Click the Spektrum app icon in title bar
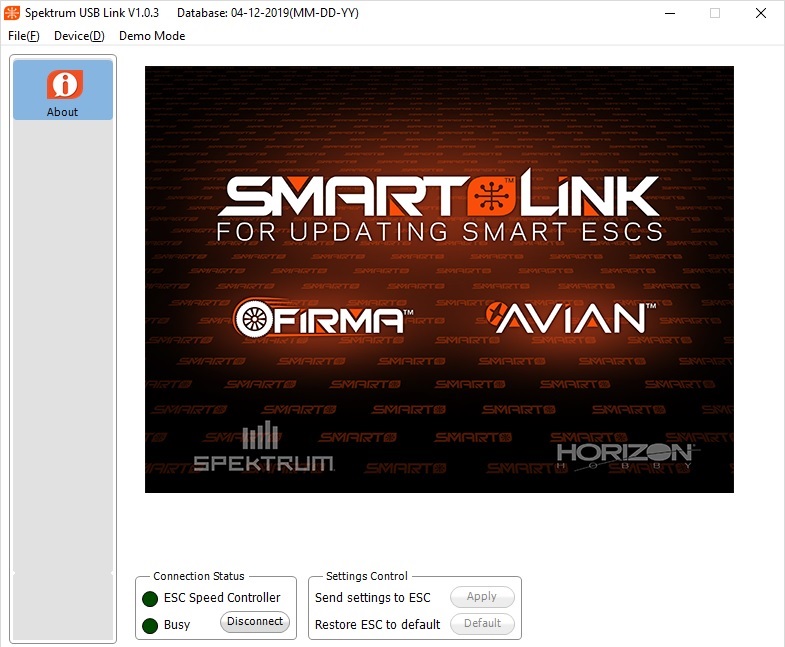 [x=12, y=13]
